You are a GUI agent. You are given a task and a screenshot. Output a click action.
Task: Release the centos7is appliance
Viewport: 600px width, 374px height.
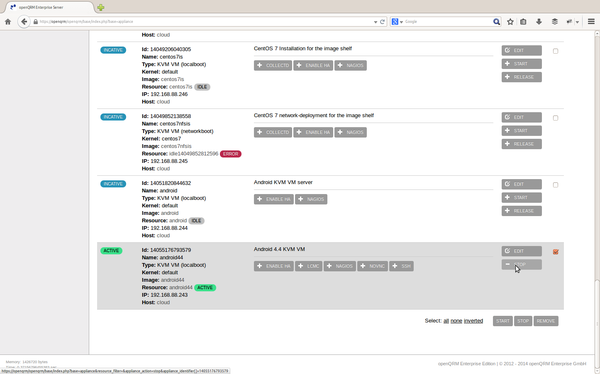coord(522,77)
